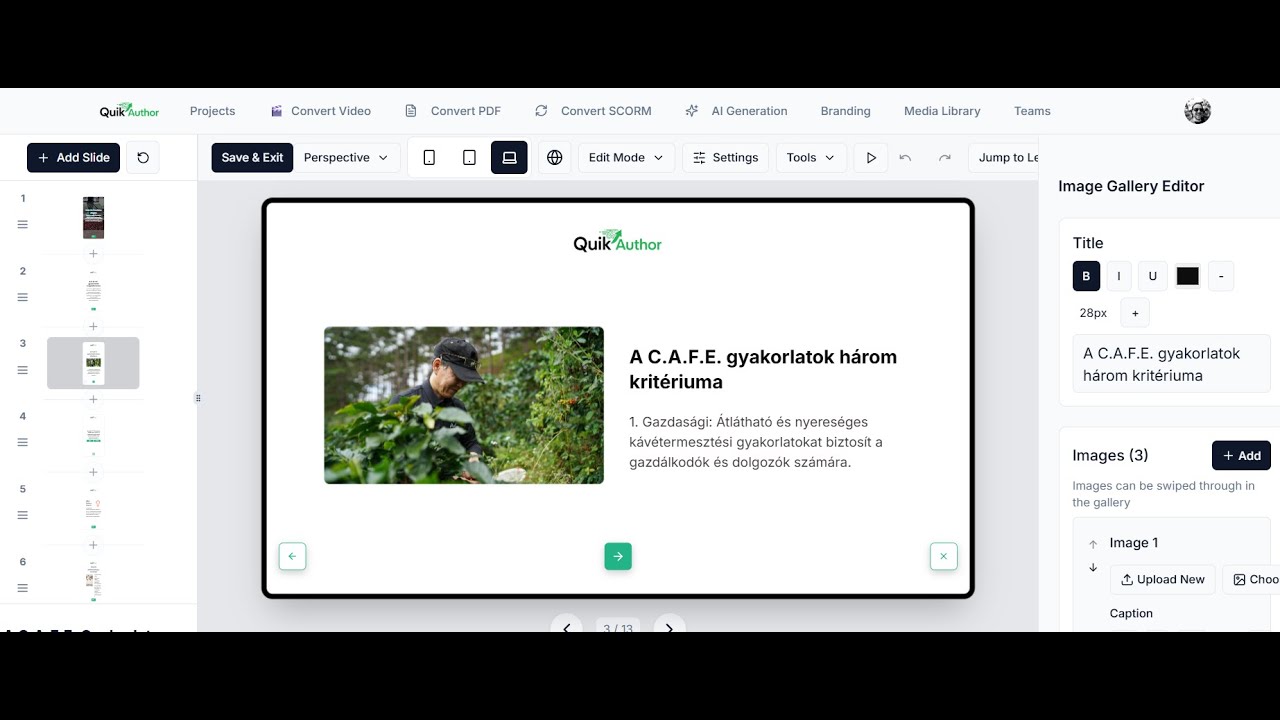The width and height of the screenshot is (1280, 720).
Task: Click the Choose button for Image 1
Action: (x=1252, y=579)
